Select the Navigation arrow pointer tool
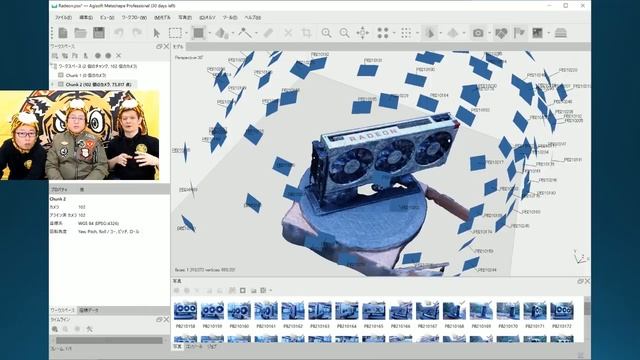Image resolution: width=640 pixels, height=360 pixels. [x=156, y=33]
